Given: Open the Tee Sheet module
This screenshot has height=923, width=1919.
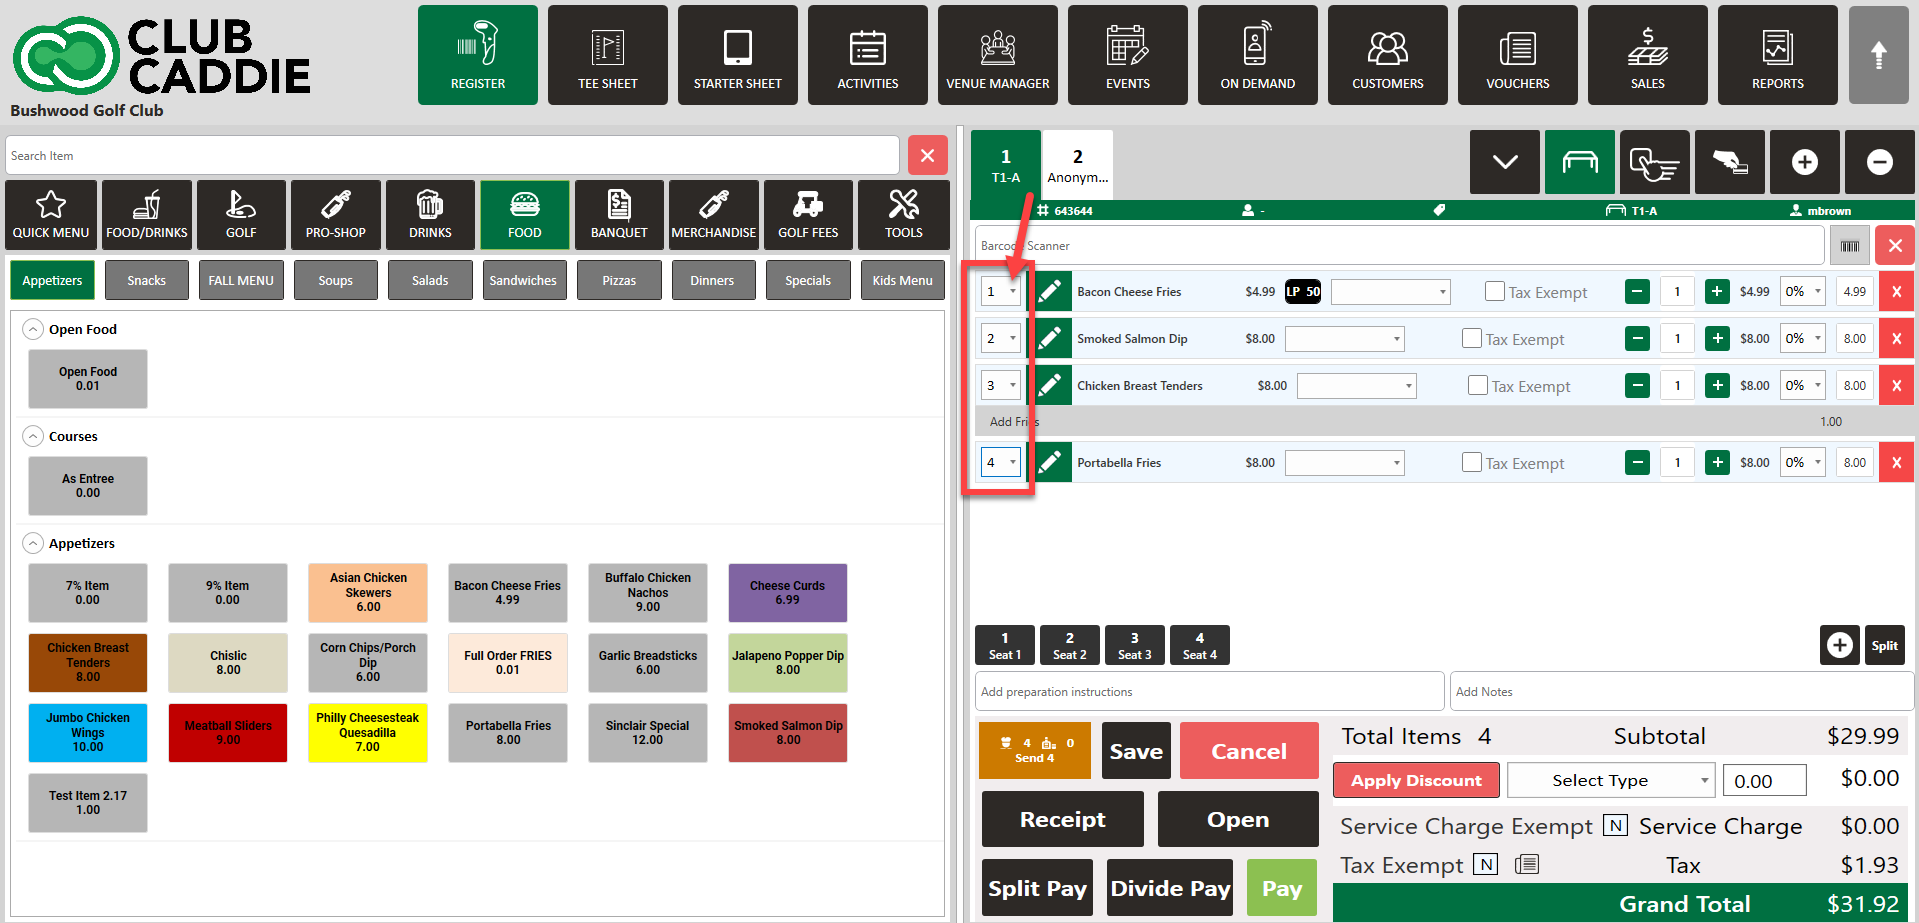Looking at the screenshot, I should [607, 55].
